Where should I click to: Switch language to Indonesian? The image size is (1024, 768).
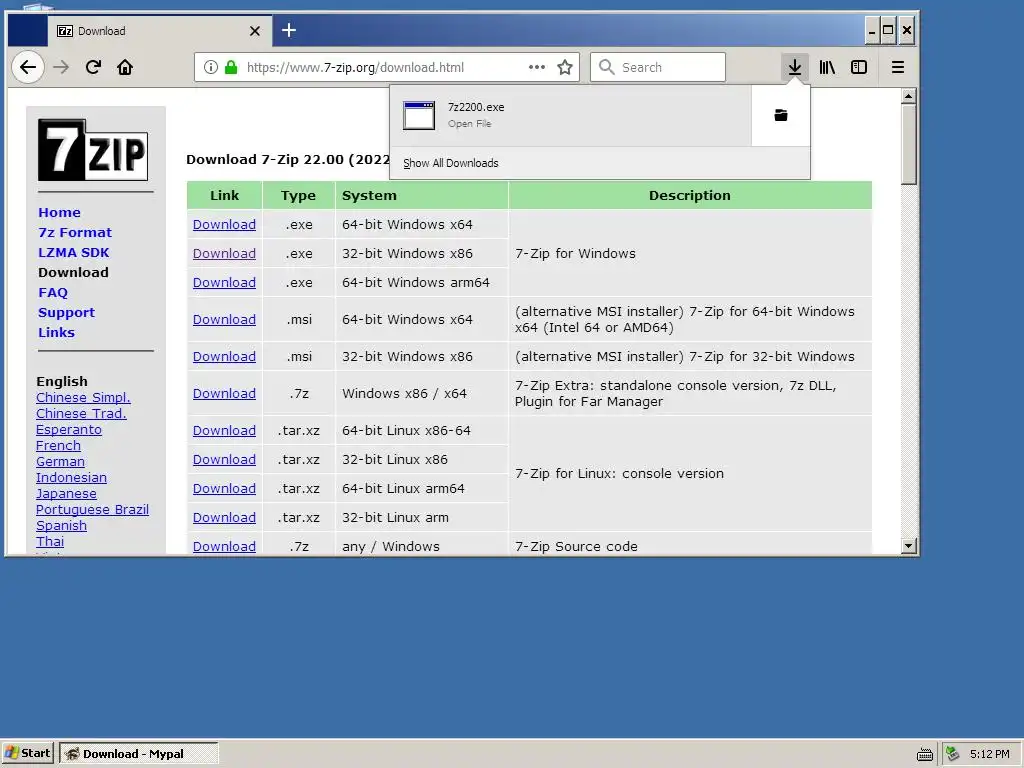pos(71,477)
